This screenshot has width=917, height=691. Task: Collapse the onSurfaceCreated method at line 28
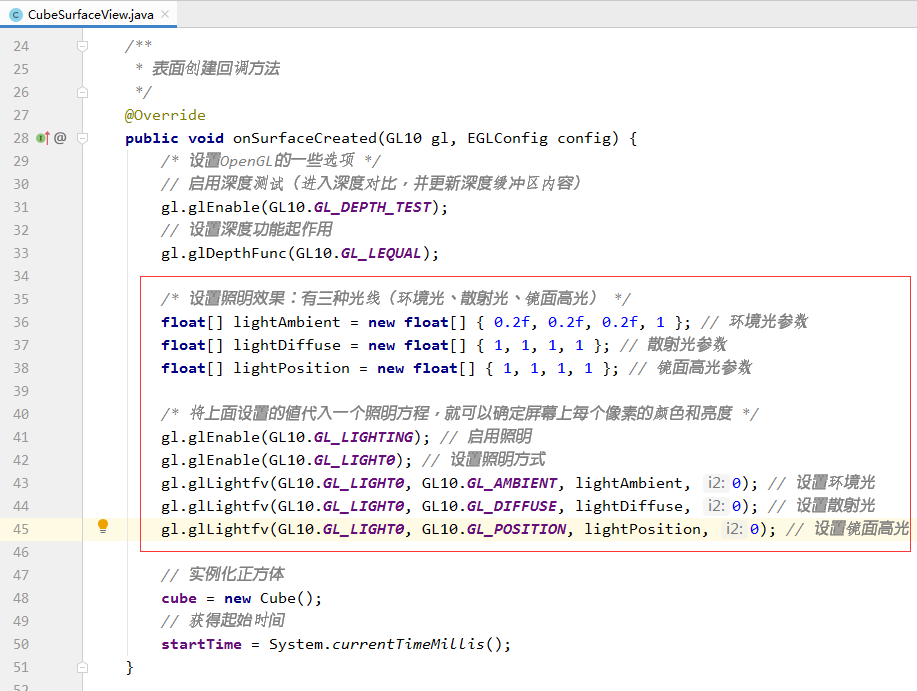pos(82,139)
